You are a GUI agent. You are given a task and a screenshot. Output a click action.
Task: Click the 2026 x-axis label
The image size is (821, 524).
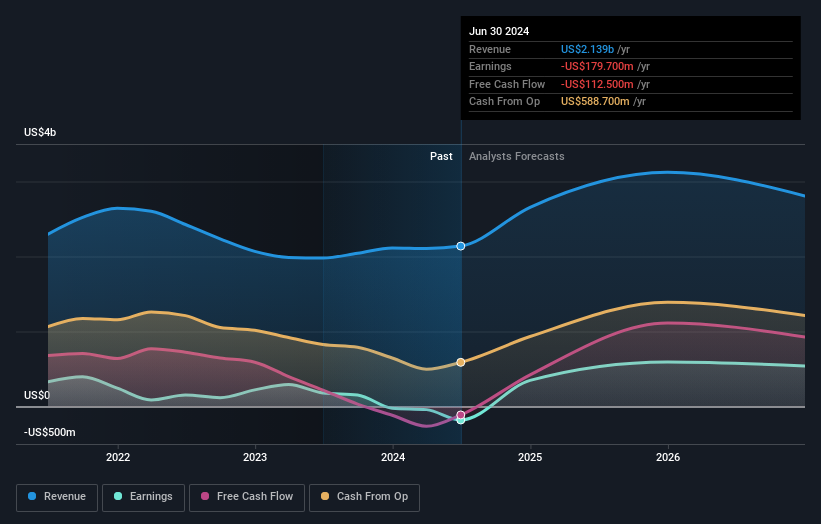point(668,457)
